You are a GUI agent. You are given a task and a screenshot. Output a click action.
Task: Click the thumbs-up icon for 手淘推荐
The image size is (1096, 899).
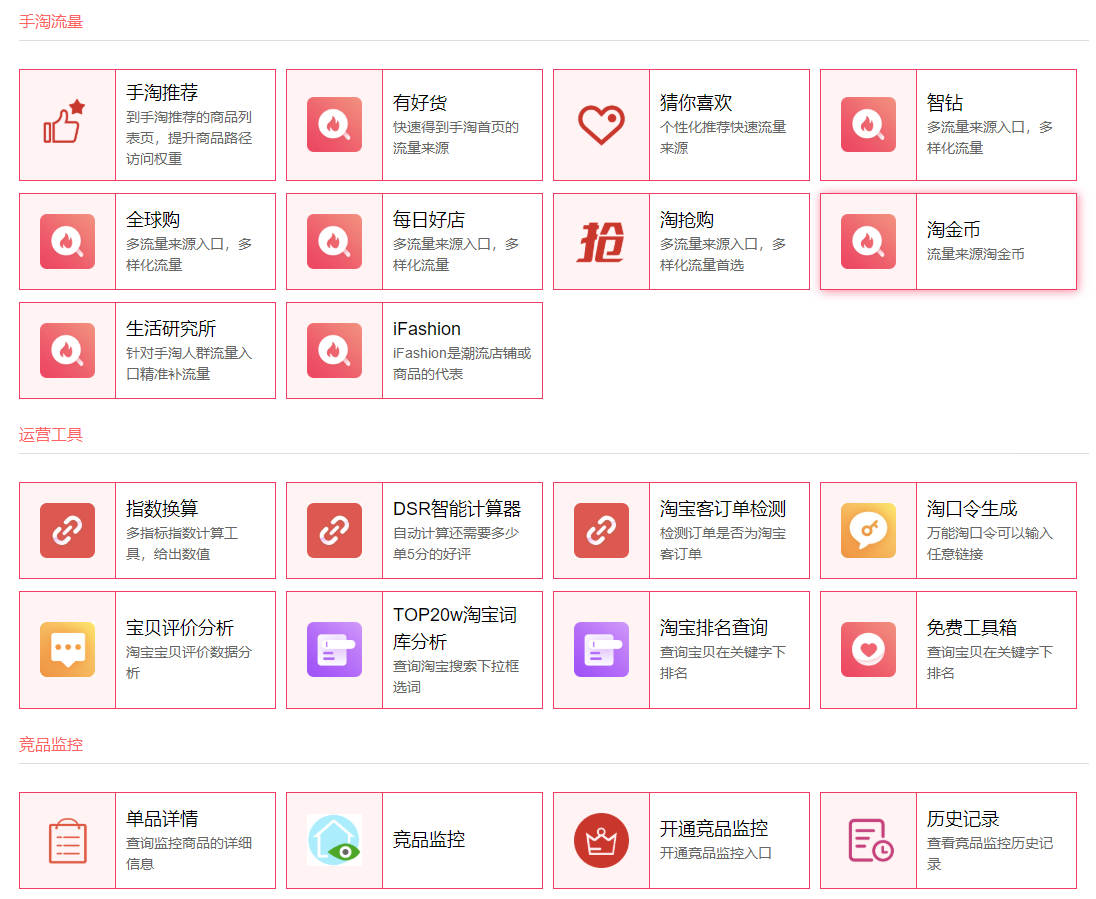(x=64, y=122)
